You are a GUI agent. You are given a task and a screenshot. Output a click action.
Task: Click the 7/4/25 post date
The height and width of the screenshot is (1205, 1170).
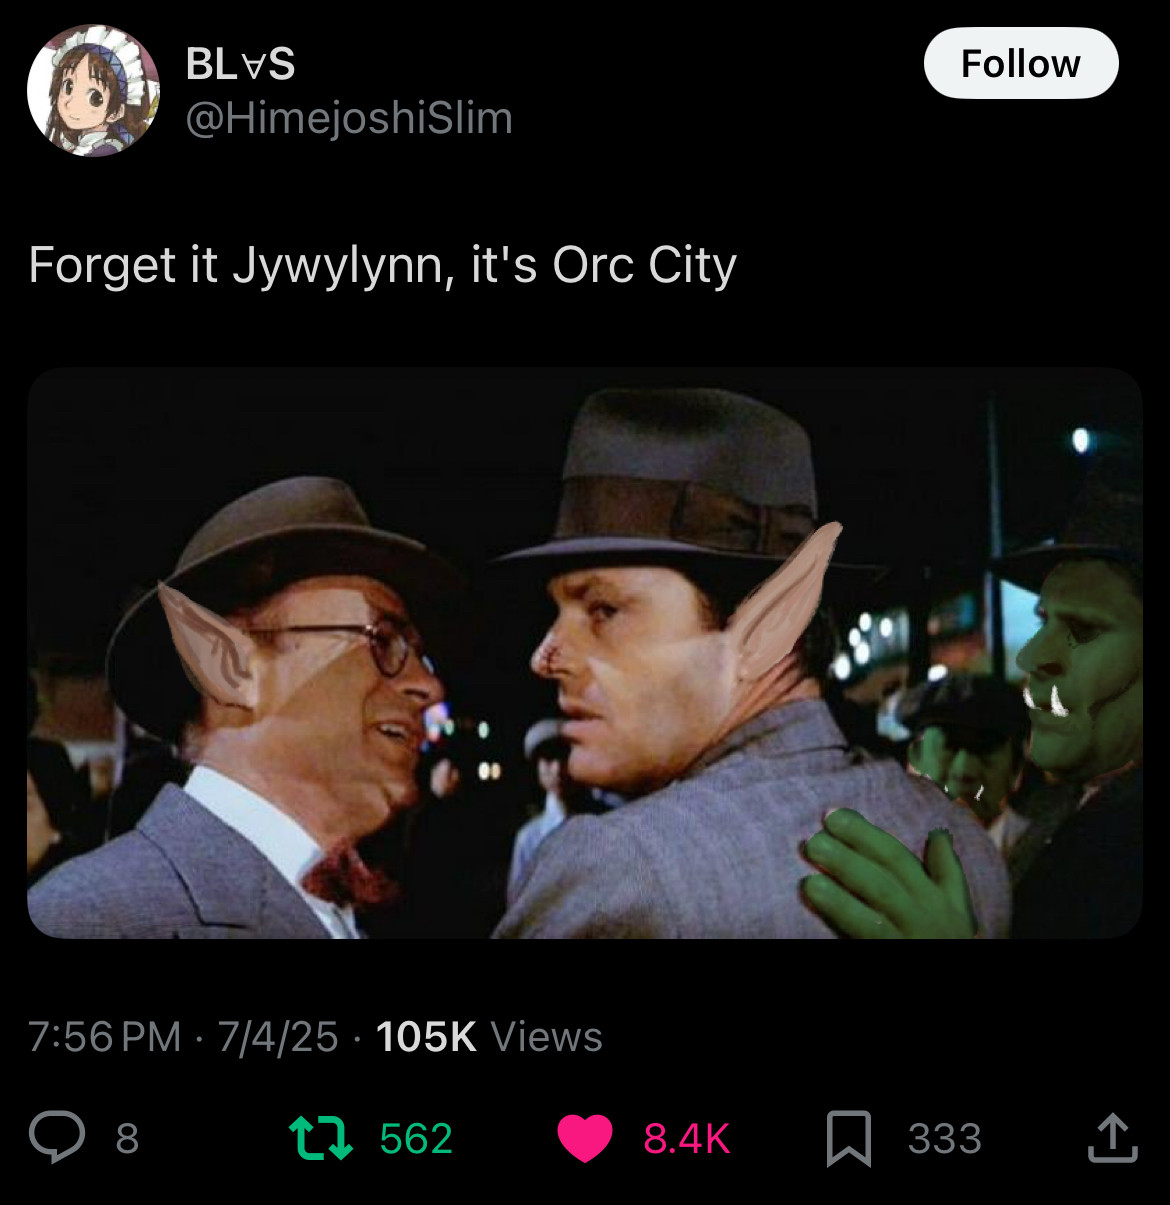tap(278, 1037)
